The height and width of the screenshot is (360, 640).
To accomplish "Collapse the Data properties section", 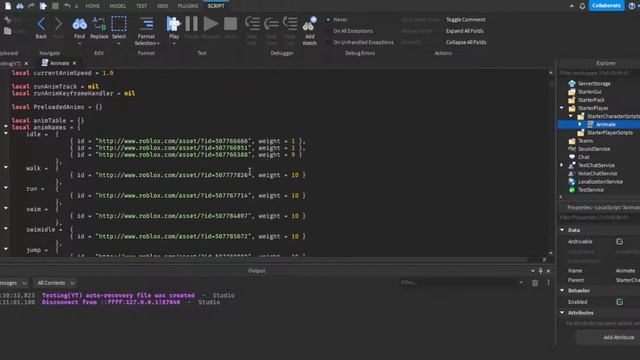I will click(562, 230).
